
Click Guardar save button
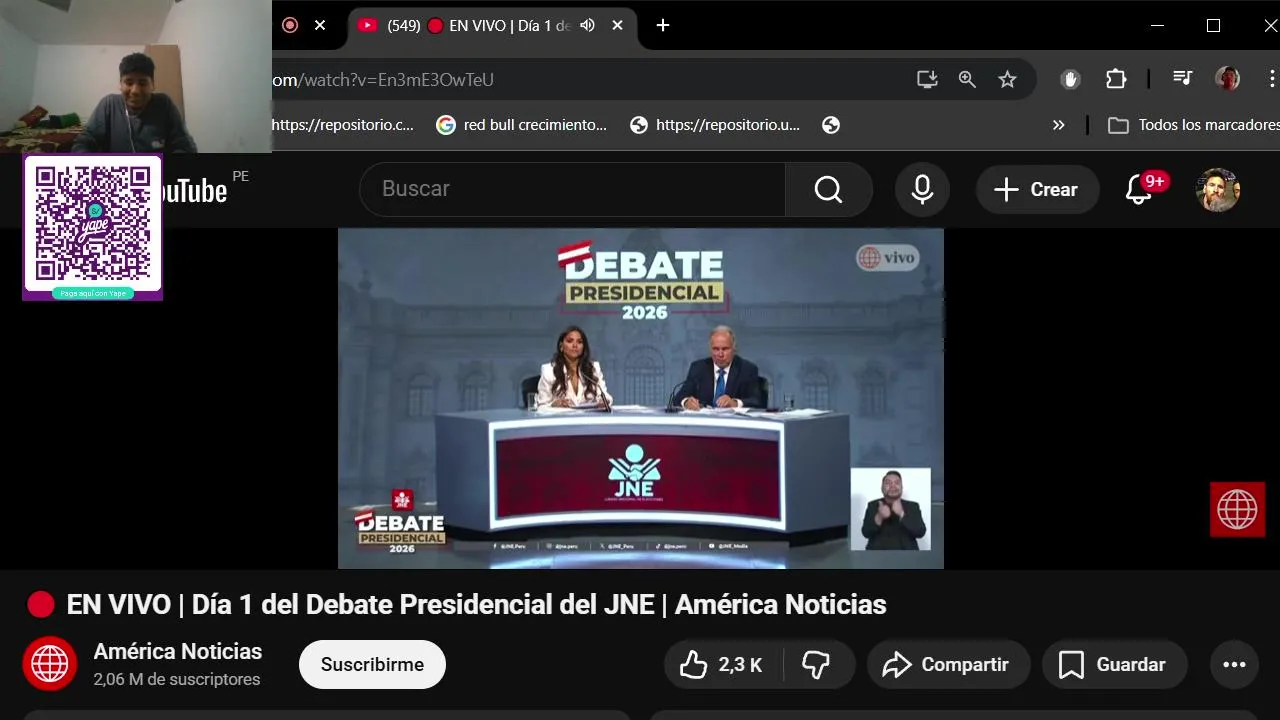pyautogui.click(x=1114, y=665)
